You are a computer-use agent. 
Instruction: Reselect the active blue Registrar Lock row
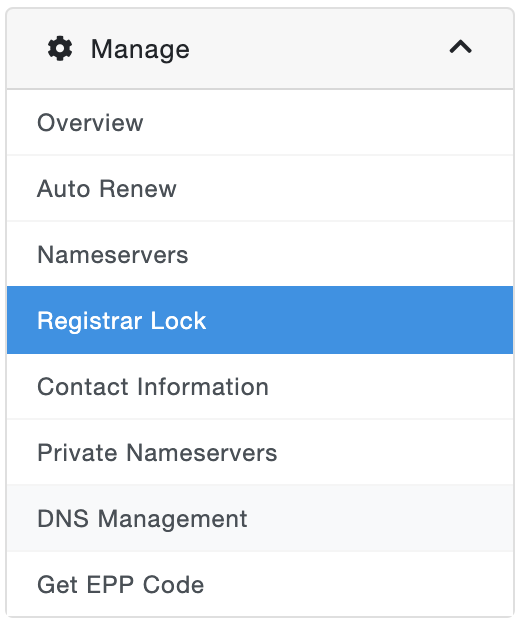click(x=260, y=320)
